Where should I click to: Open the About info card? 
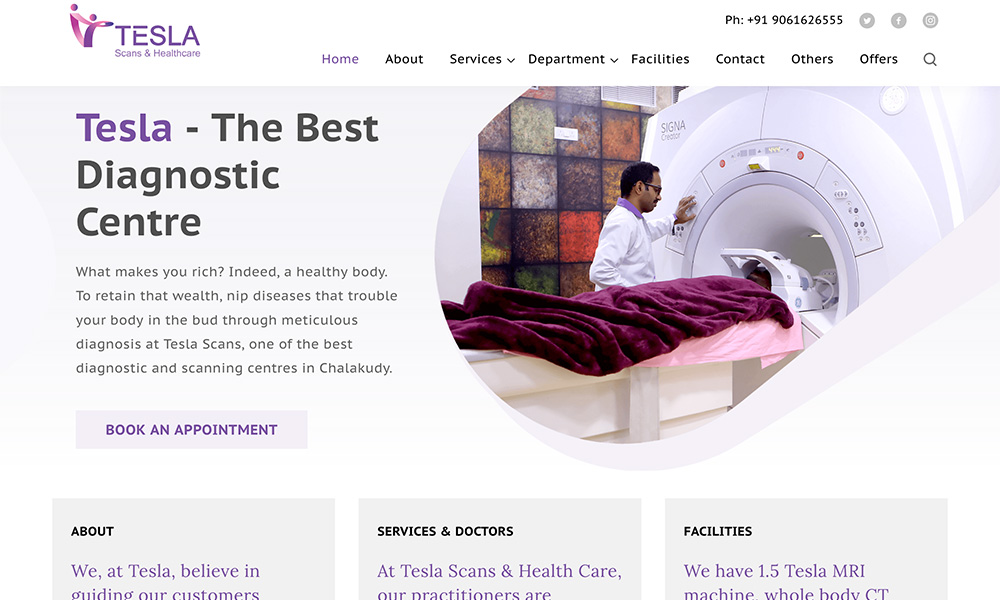coord(193,549)
